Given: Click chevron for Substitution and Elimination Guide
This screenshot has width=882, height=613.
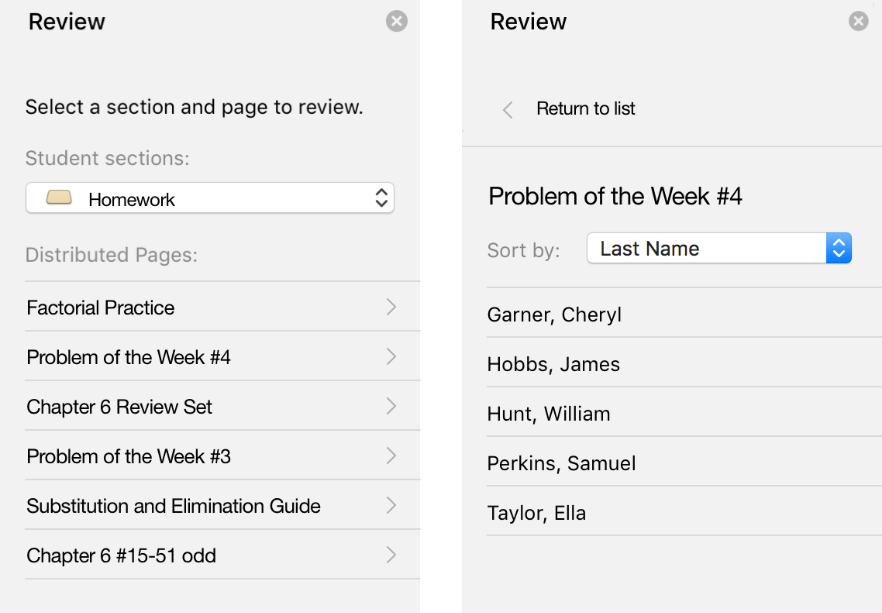Looking at the screenshot, I should click(x=391, y=505).
